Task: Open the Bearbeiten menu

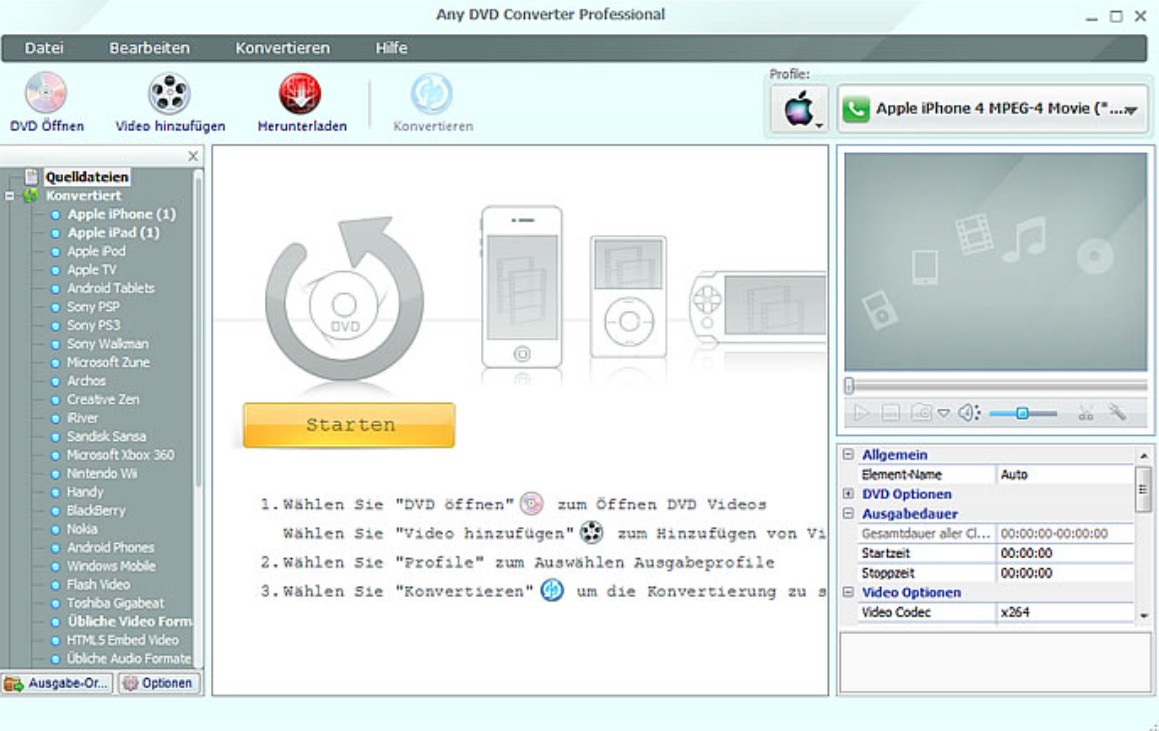Action: click(x=149, y=48)
